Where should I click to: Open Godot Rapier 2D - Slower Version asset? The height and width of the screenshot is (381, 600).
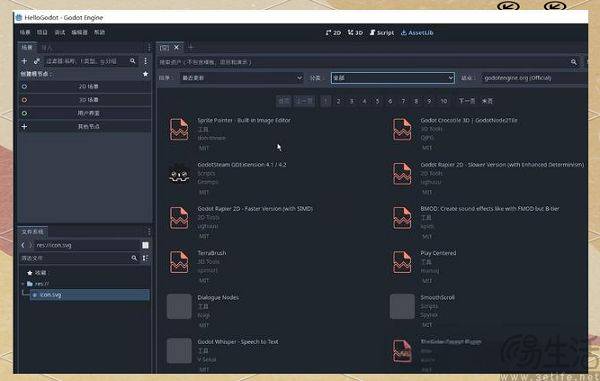(502, 165)
